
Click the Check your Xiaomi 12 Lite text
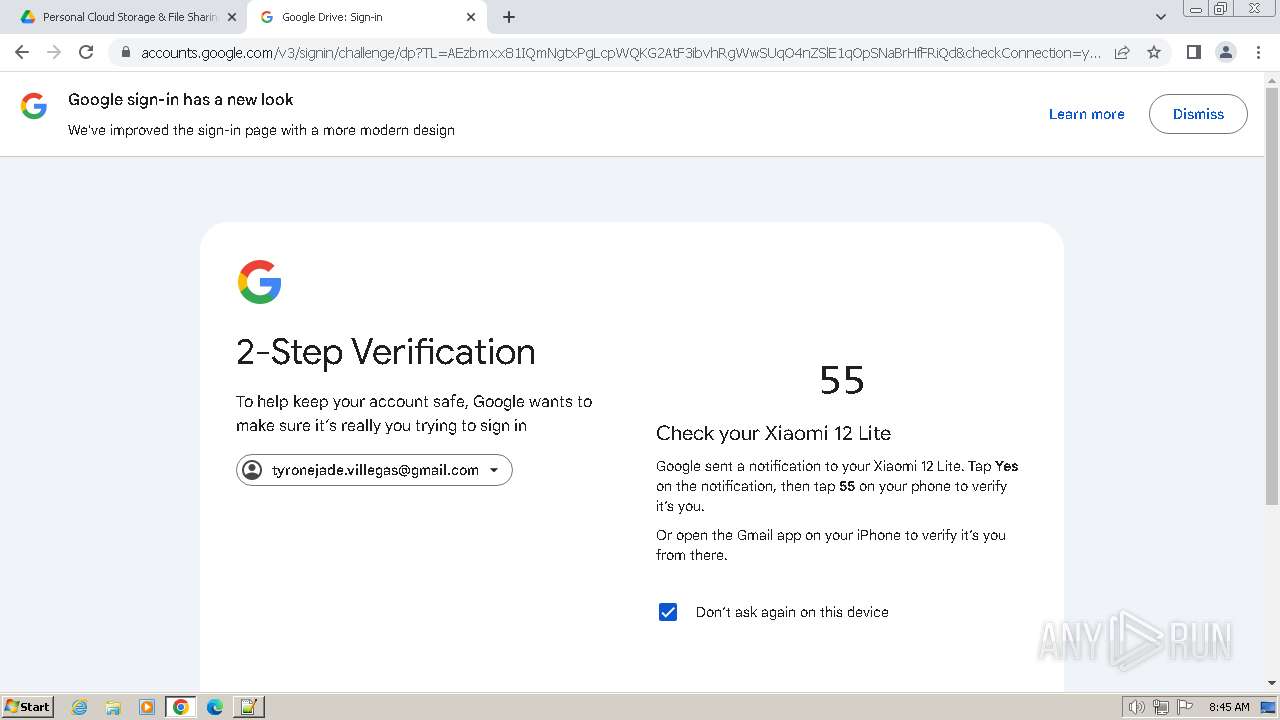[773, 433]
